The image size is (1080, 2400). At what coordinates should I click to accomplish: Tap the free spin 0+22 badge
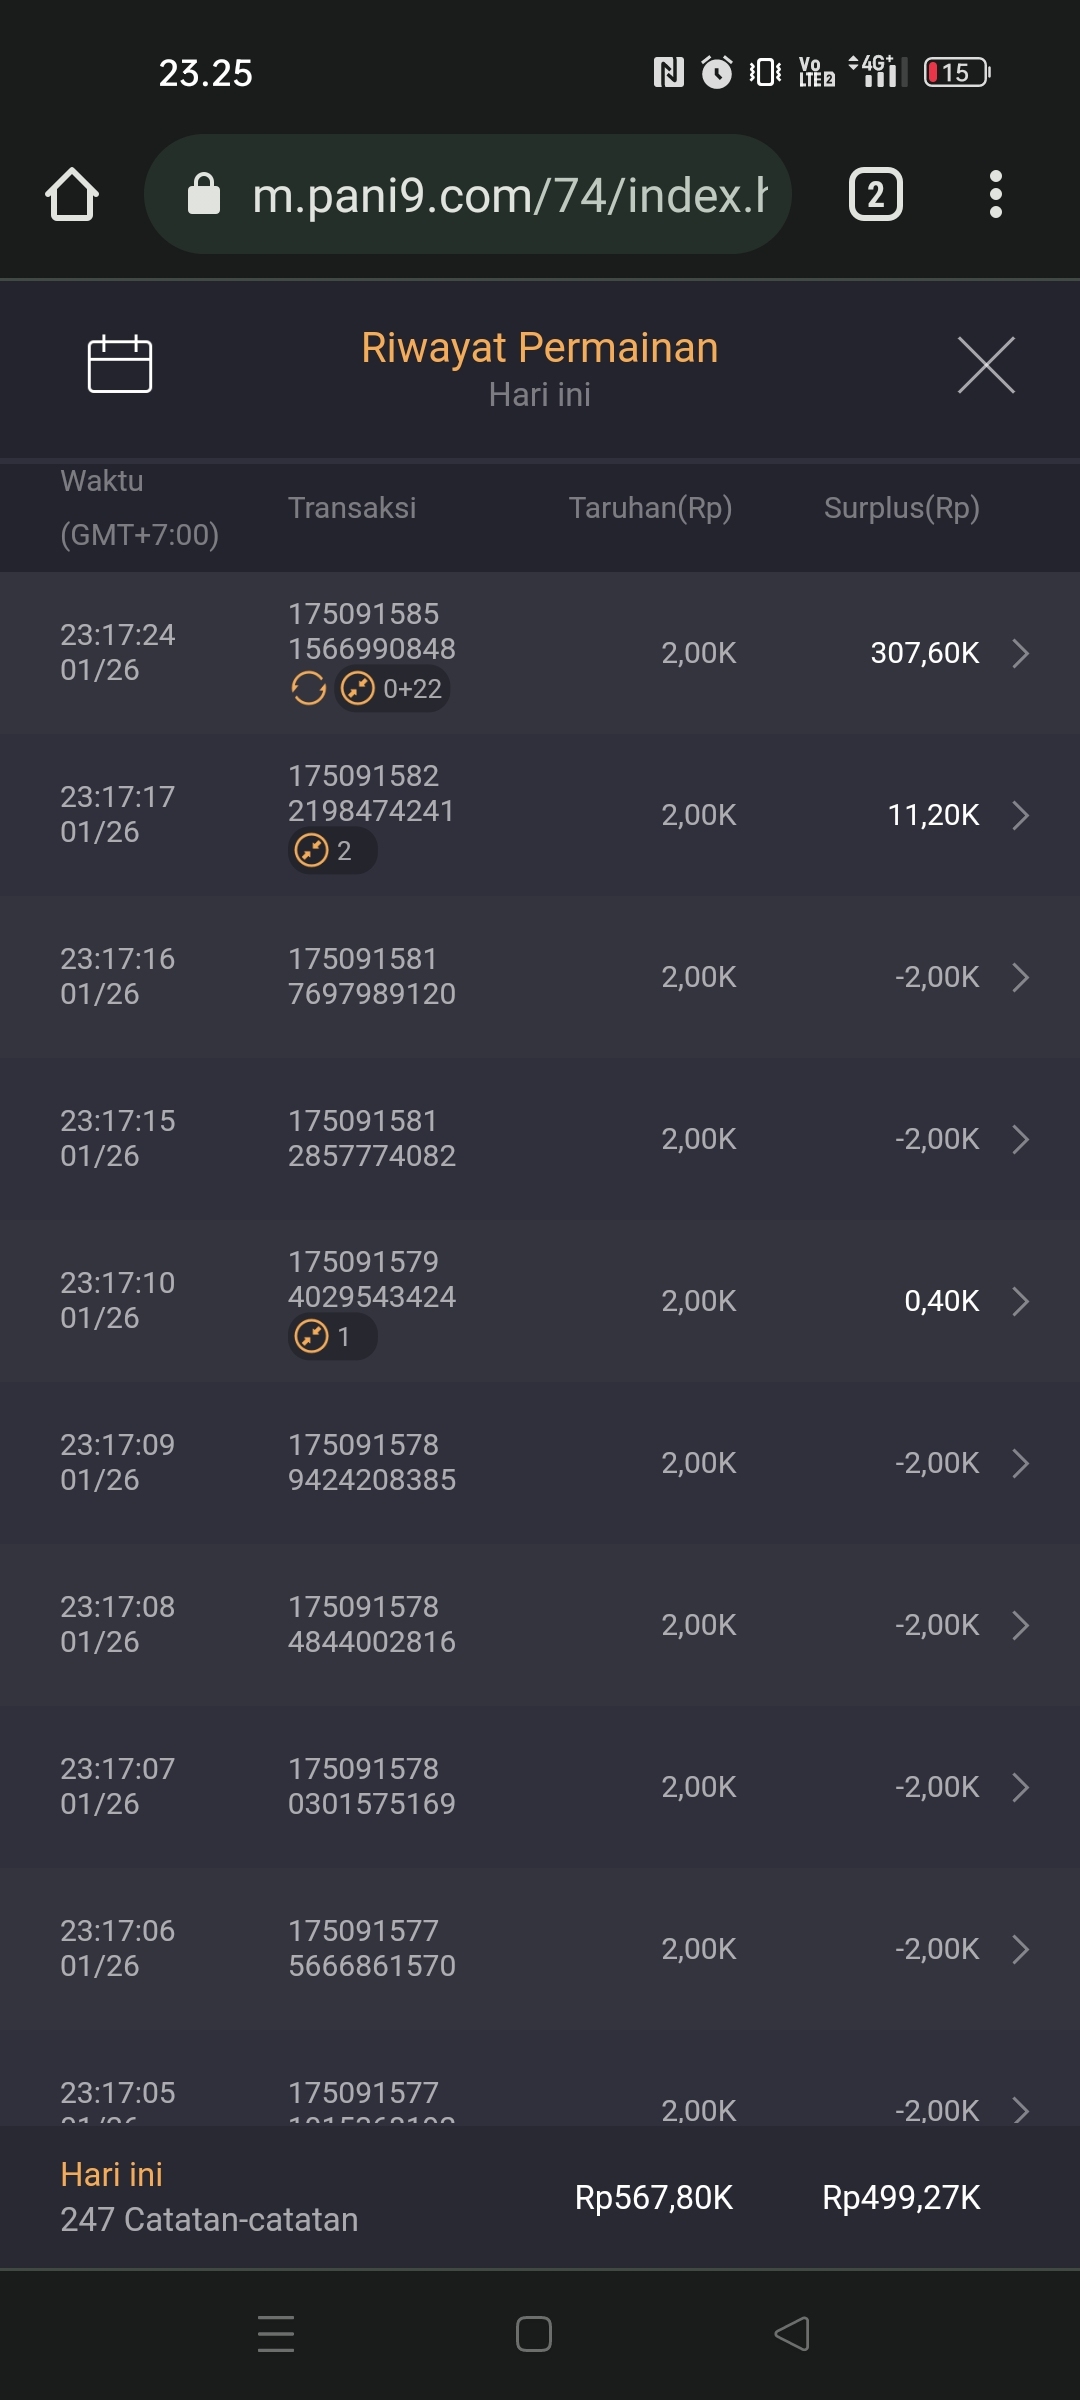tap(393, 689)
